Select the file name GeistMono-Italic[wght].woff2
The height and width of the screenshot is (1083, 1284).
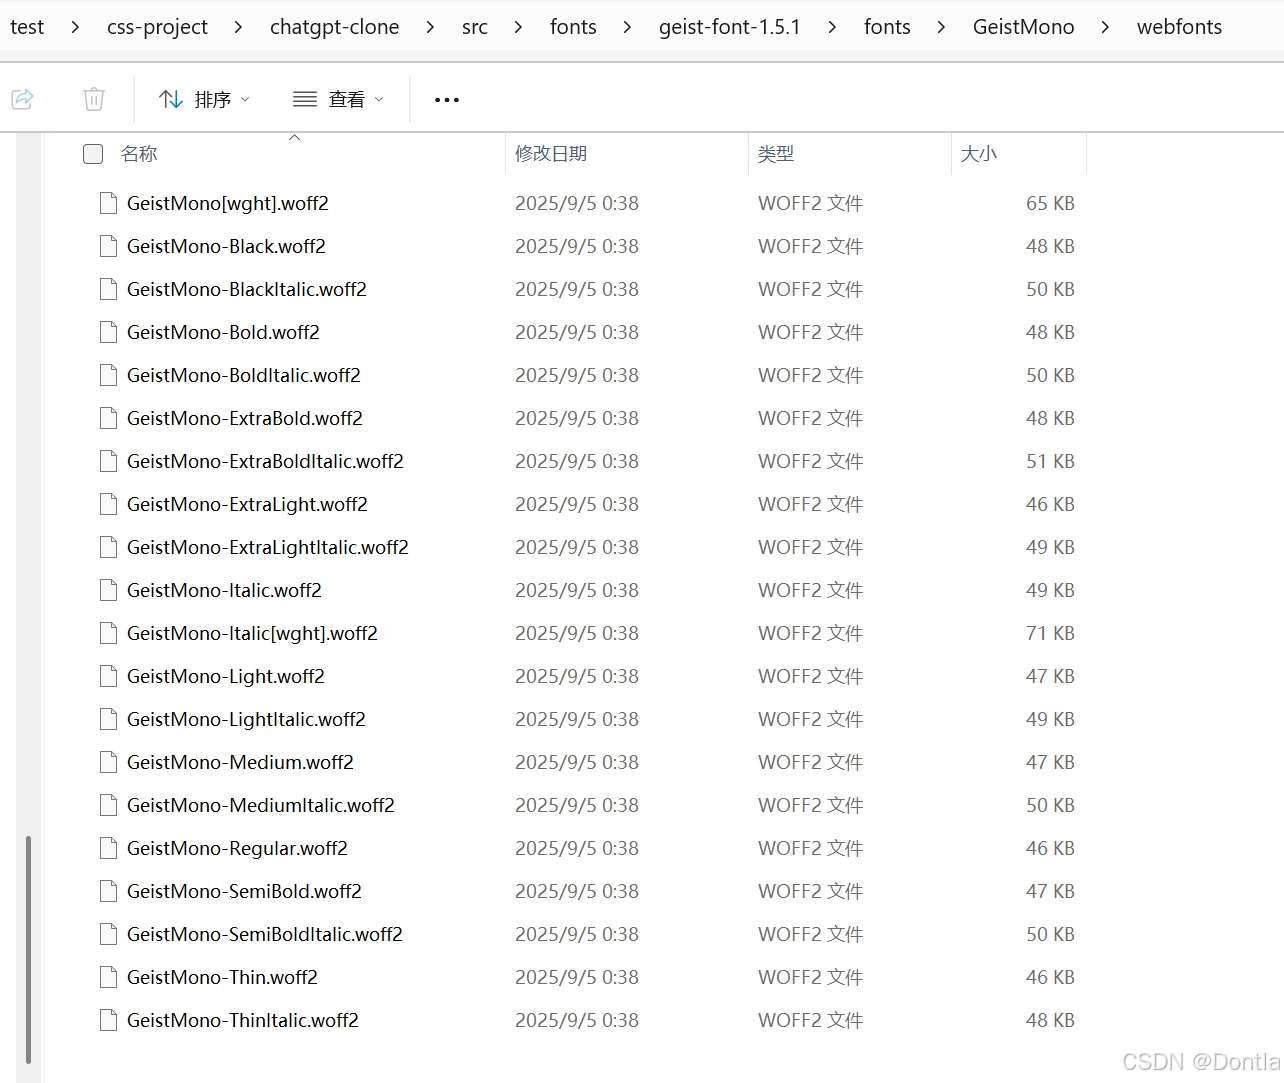coord(252,633)
